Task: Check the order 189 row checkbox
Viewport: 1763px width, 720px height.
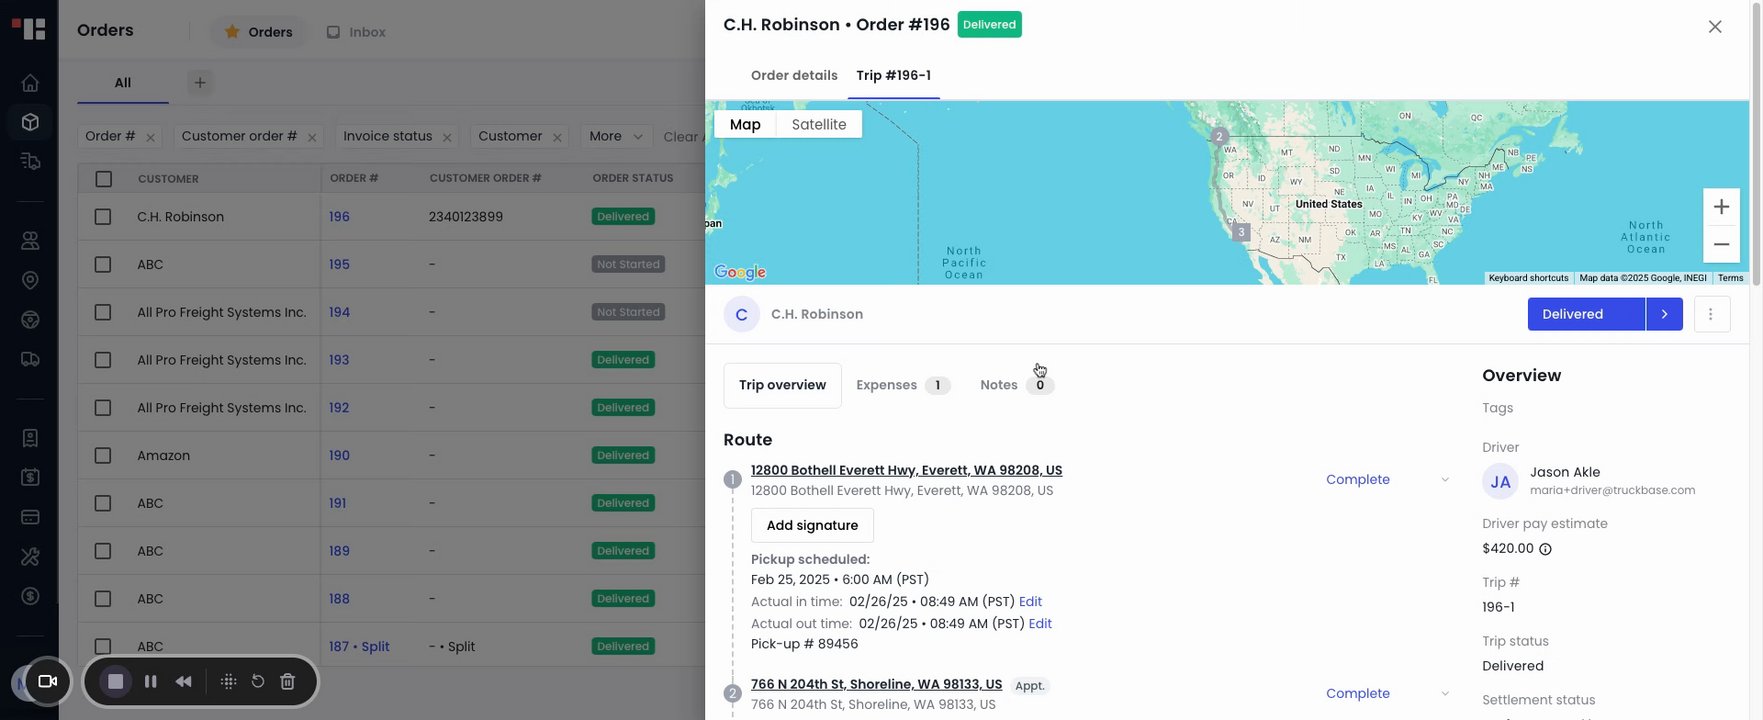Action: [x=103, y=551]
